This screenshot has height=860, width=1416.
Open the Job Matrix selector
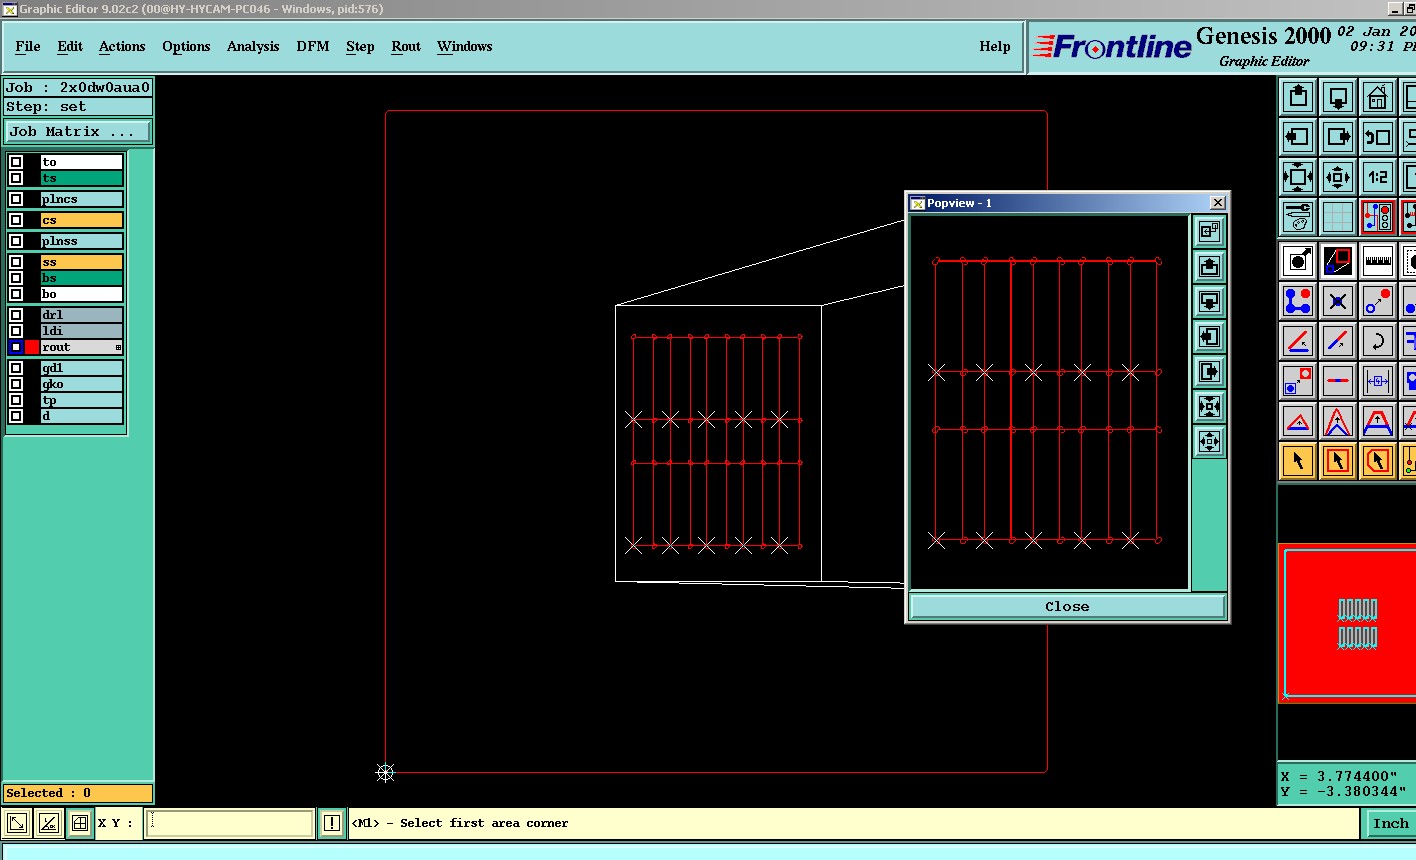coord(78,132)
